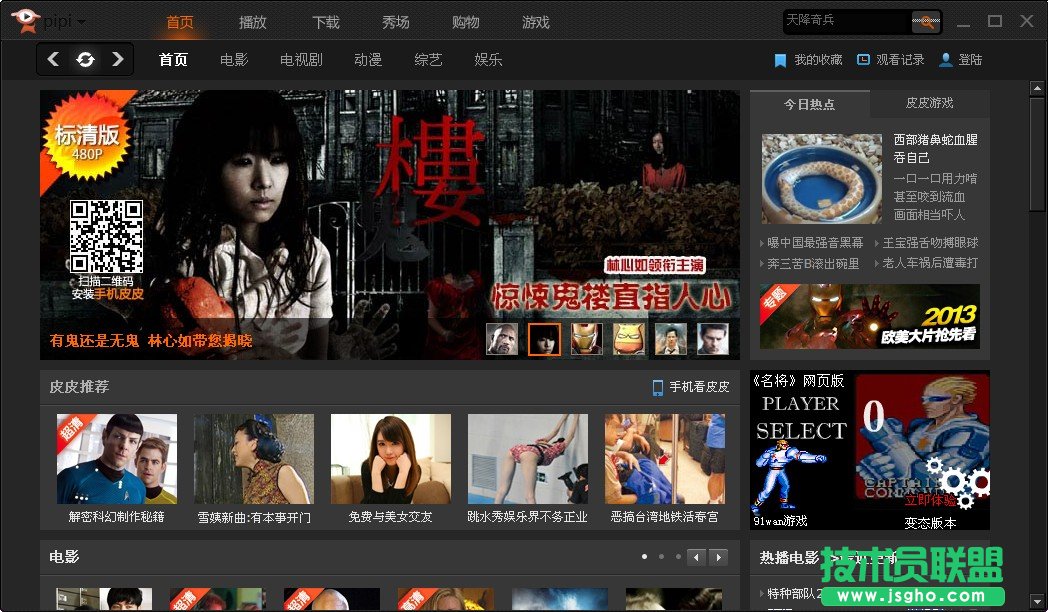Open 西部猪鼻蛇血腥吞自己 headline
1048x612 pixels.
pos(936,148)
